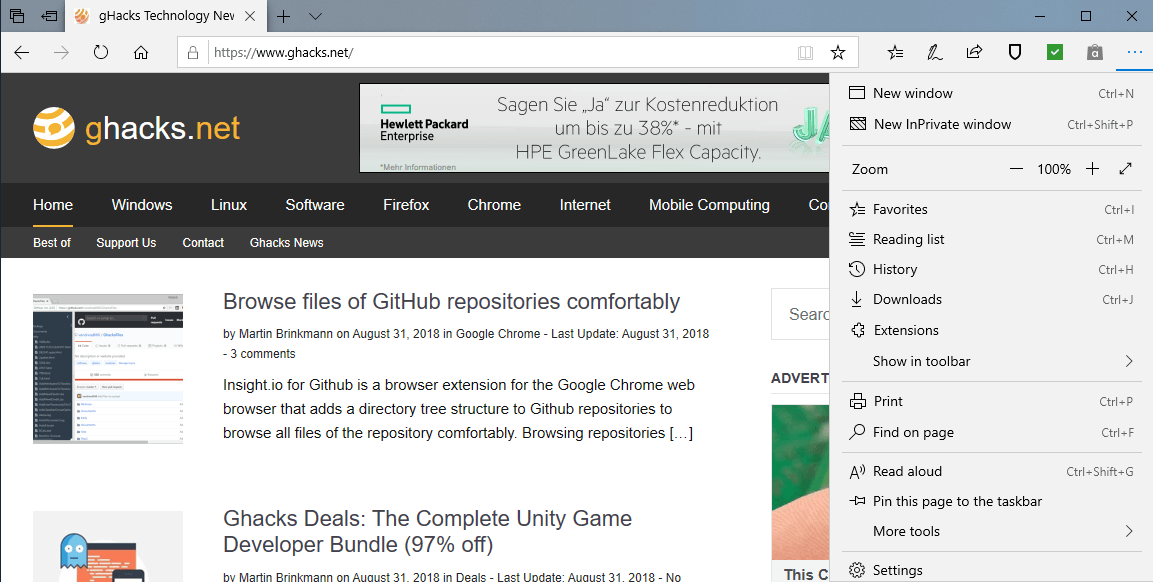Click the Hewlett Packard Enterprise banner ad

tap(594, 128)
